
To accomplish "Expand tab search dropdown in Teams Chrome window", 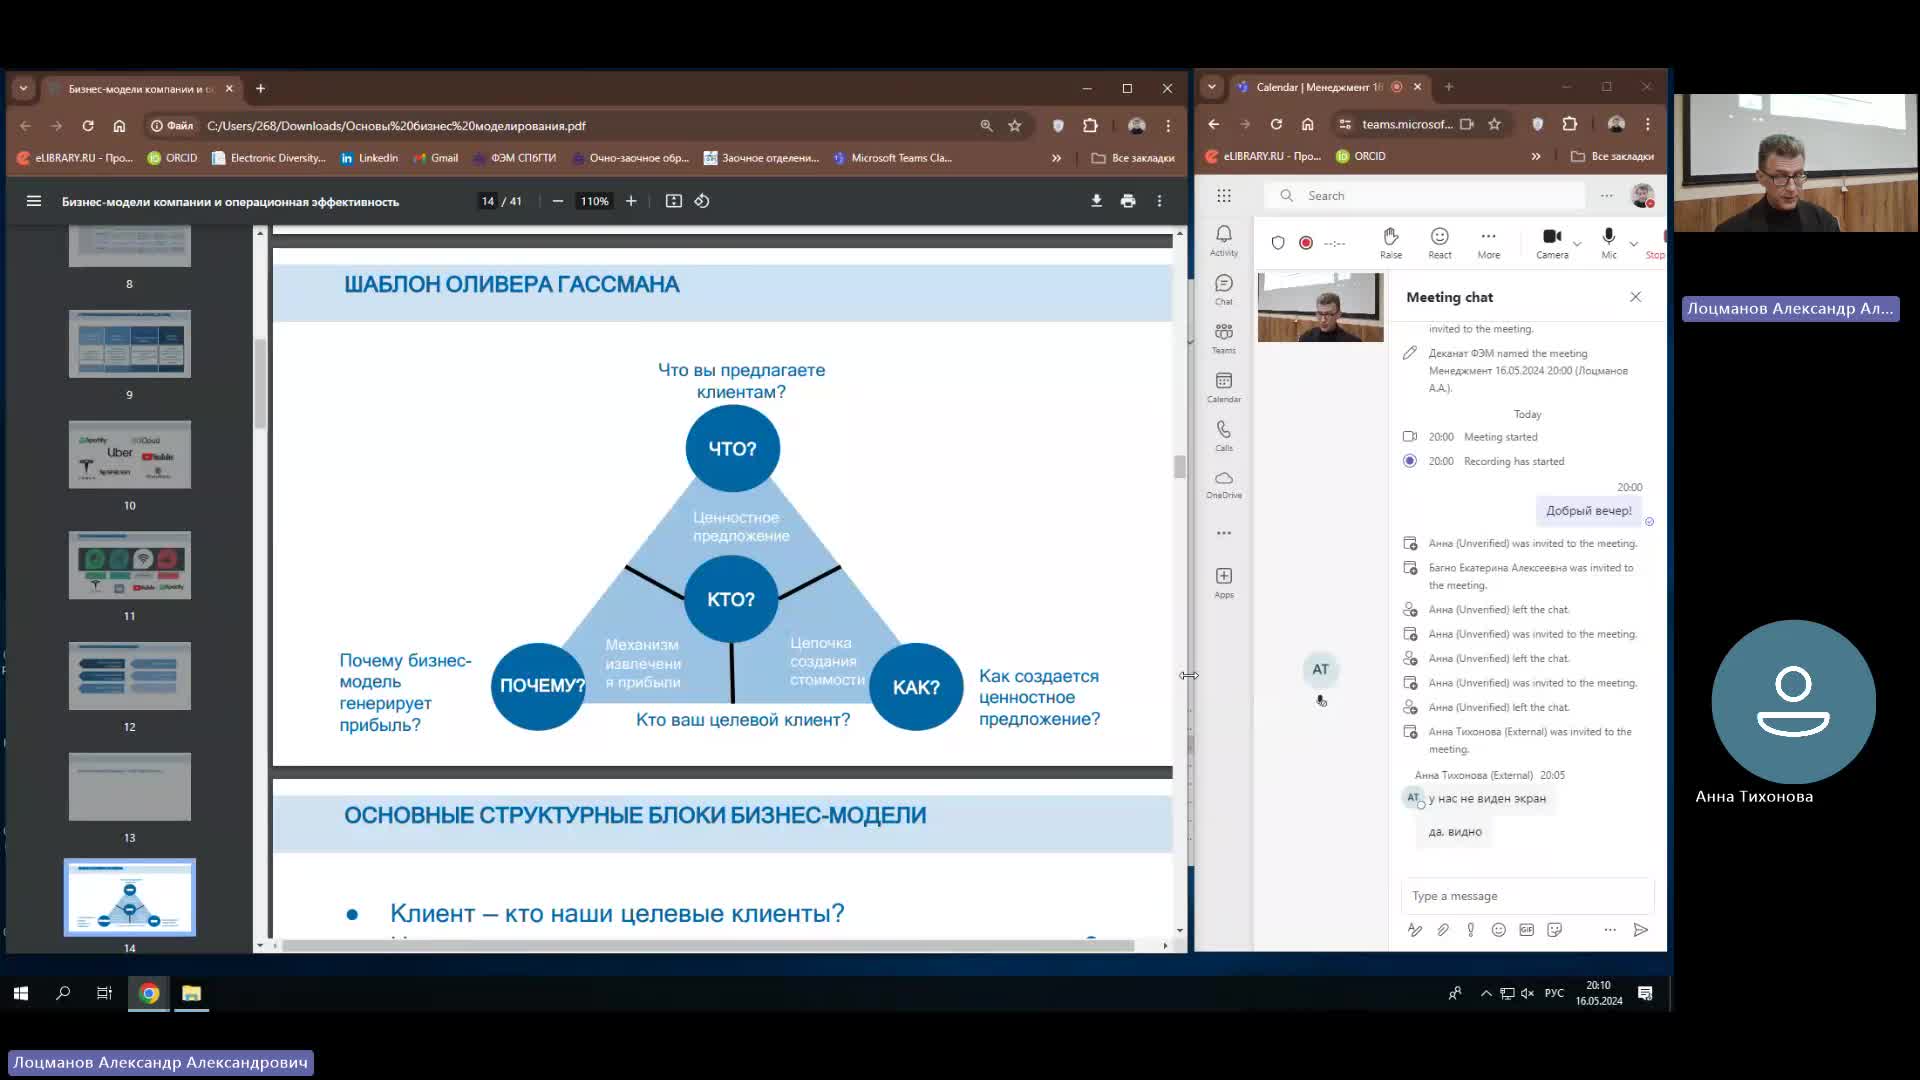I will click(1212, 87).
